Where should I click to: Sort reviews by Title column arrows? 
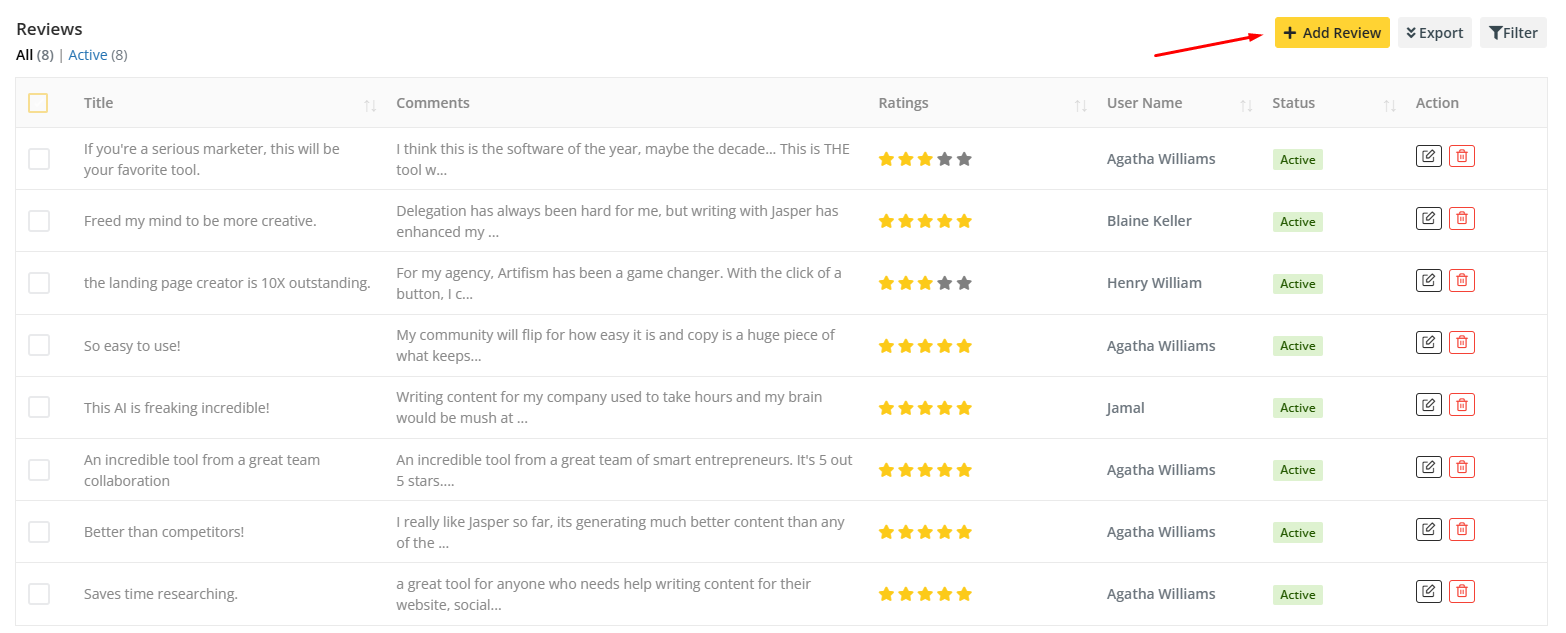[x=370, y=104]
